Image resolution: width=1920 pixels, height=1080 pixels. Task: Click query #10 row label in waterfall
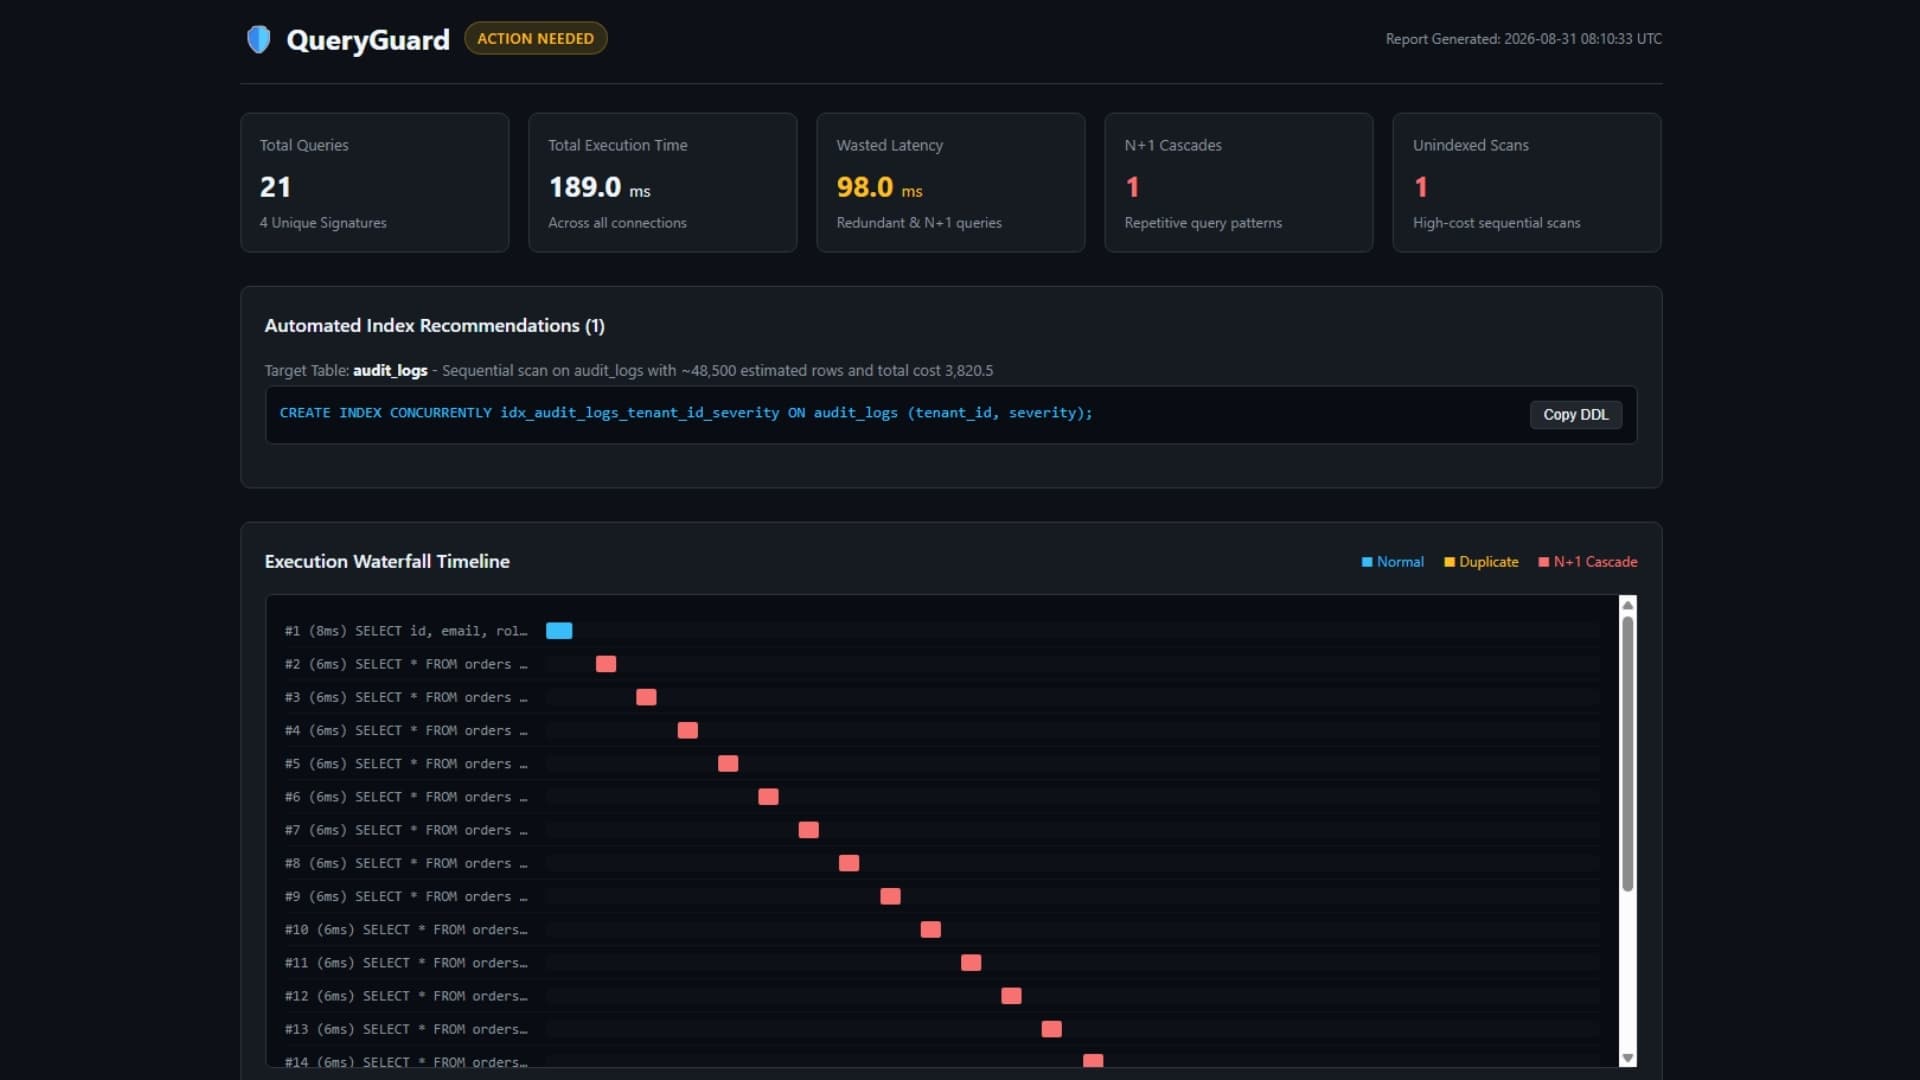(x=406, y=930)
